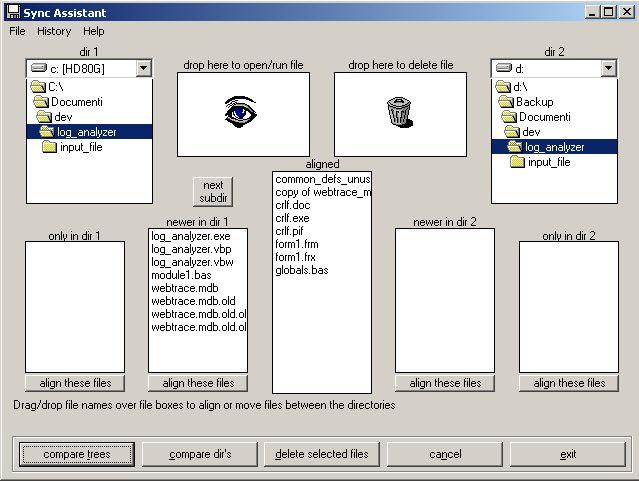Click the Sync Assistant title bar icon
Screen dimensions: 639x481
(x=10, y=11)
